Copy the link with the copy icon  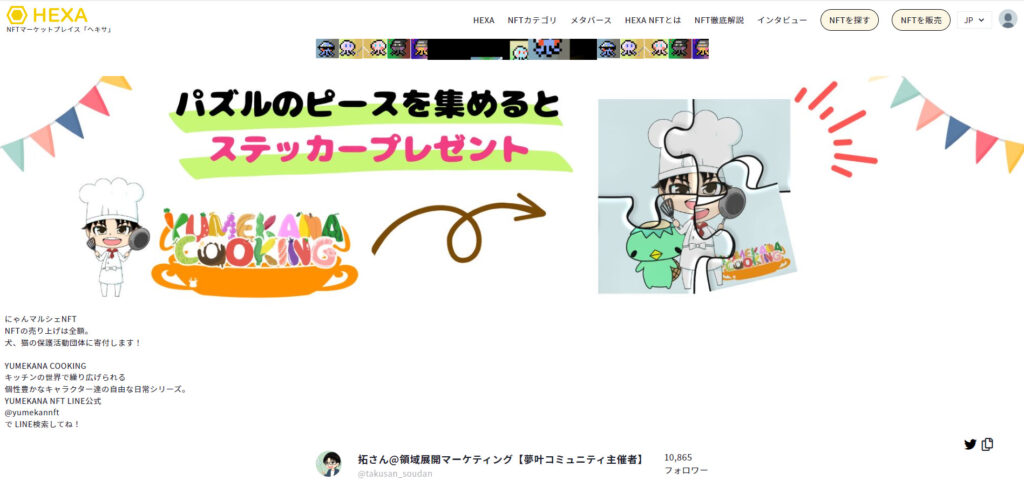pyautogui.click(x=987, y=444)
